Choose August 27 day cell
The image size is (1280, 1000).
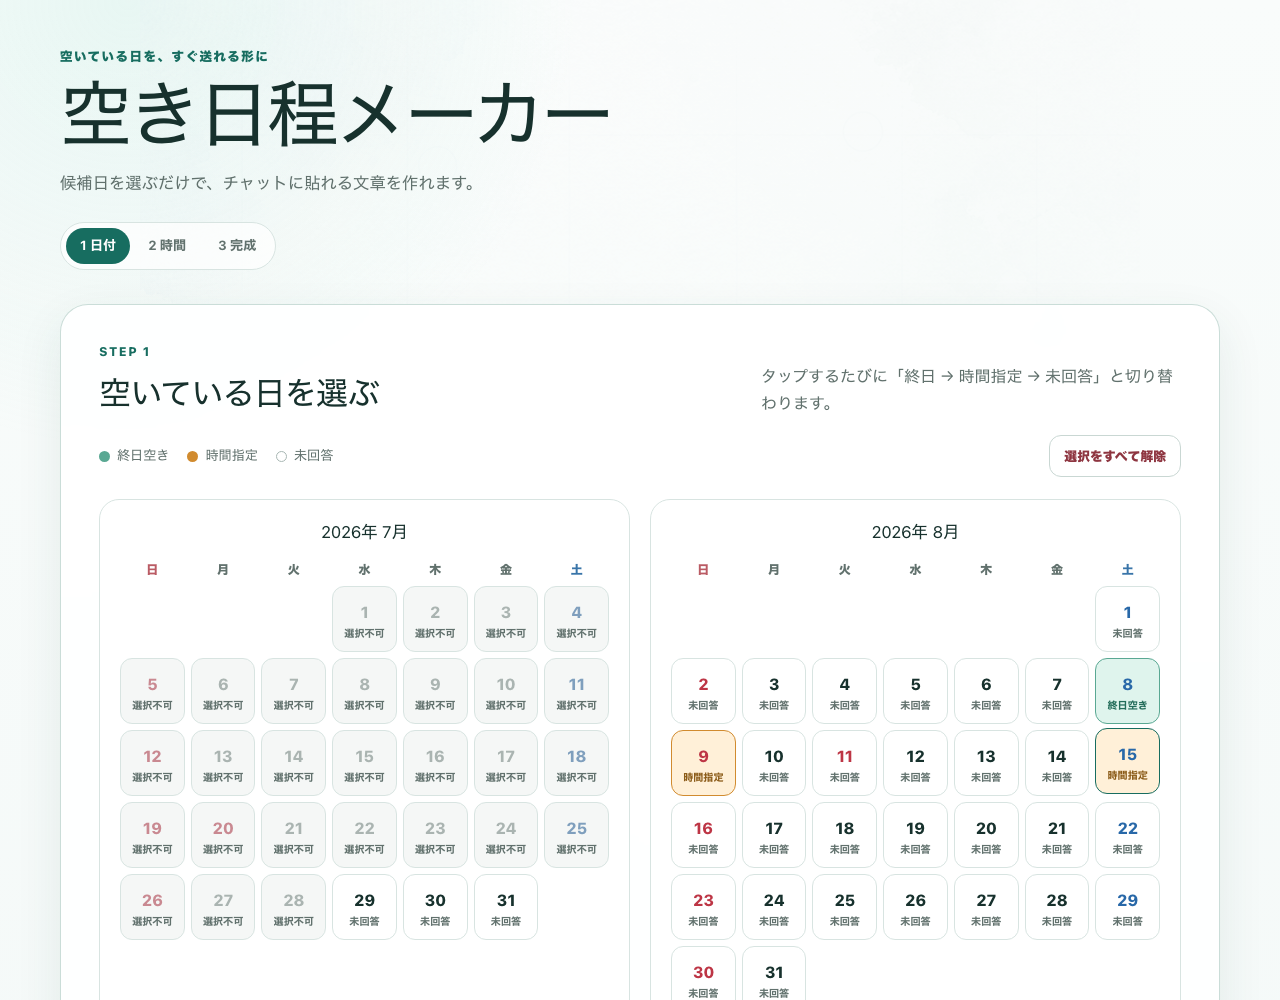[x=986, y=907]
